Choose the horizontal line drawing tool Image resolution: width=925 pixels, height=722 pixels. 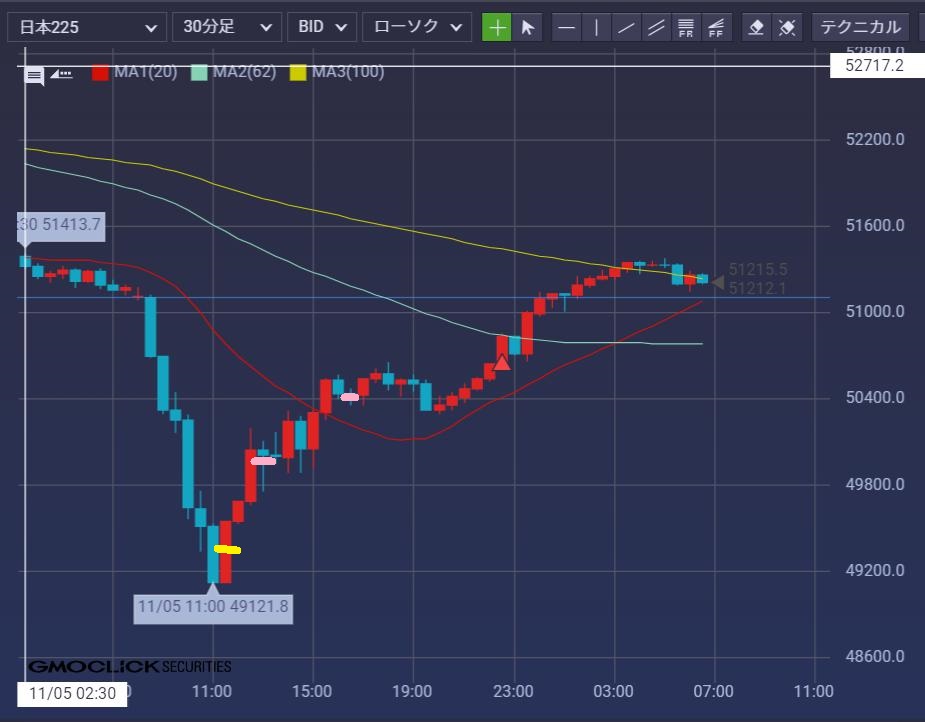click(x=566, y=27)
